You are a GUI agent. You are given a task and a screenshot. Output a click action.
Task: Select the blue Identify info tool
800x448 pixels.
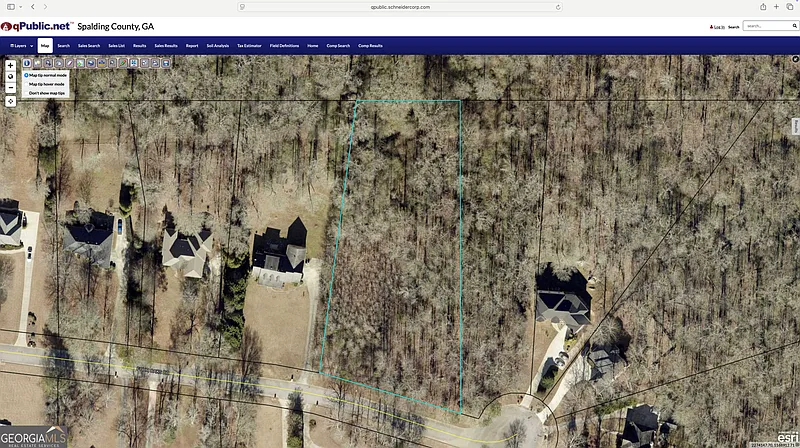pyautogui.click(x=27, y=63)
